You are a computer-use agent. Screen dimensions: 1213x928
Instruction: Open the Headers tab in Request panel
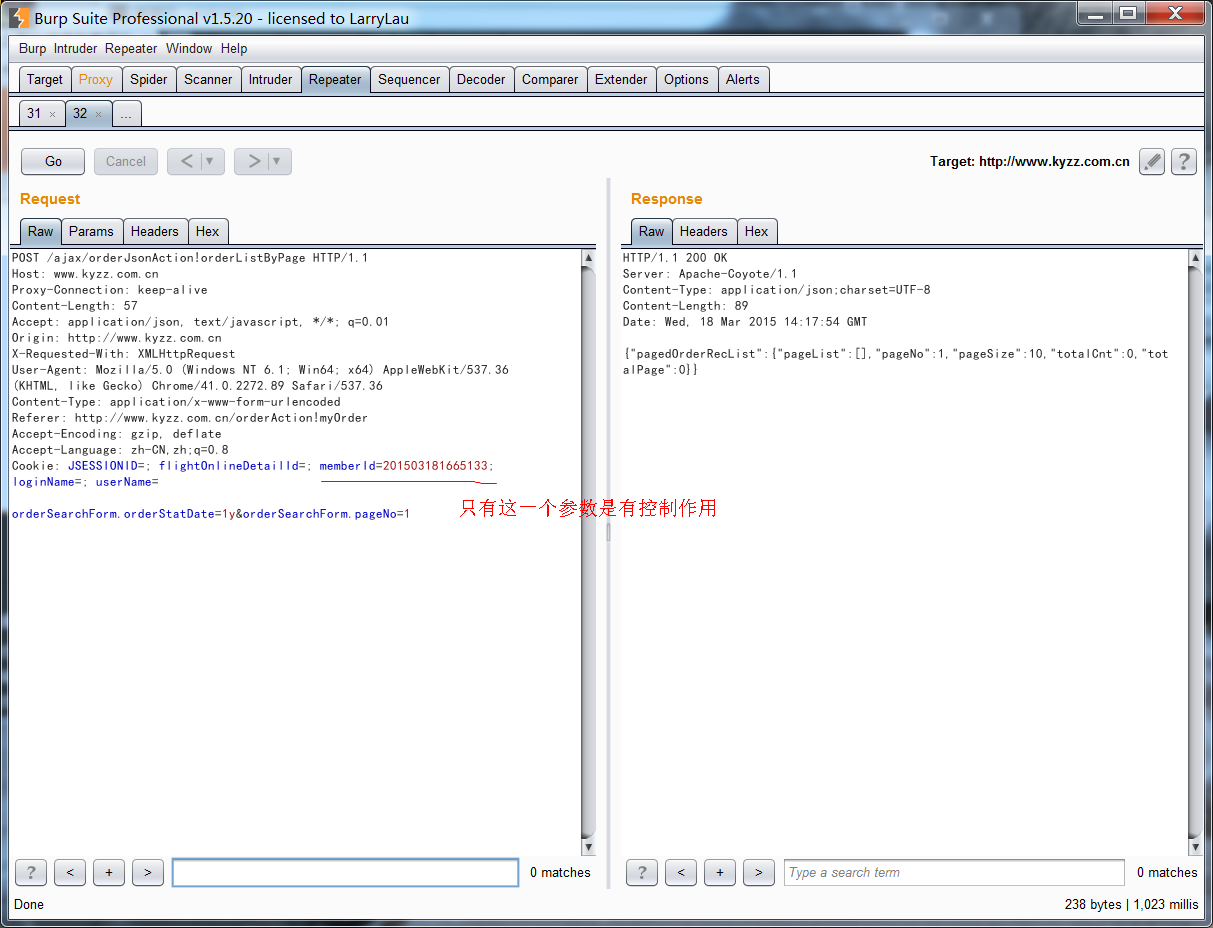154,231
